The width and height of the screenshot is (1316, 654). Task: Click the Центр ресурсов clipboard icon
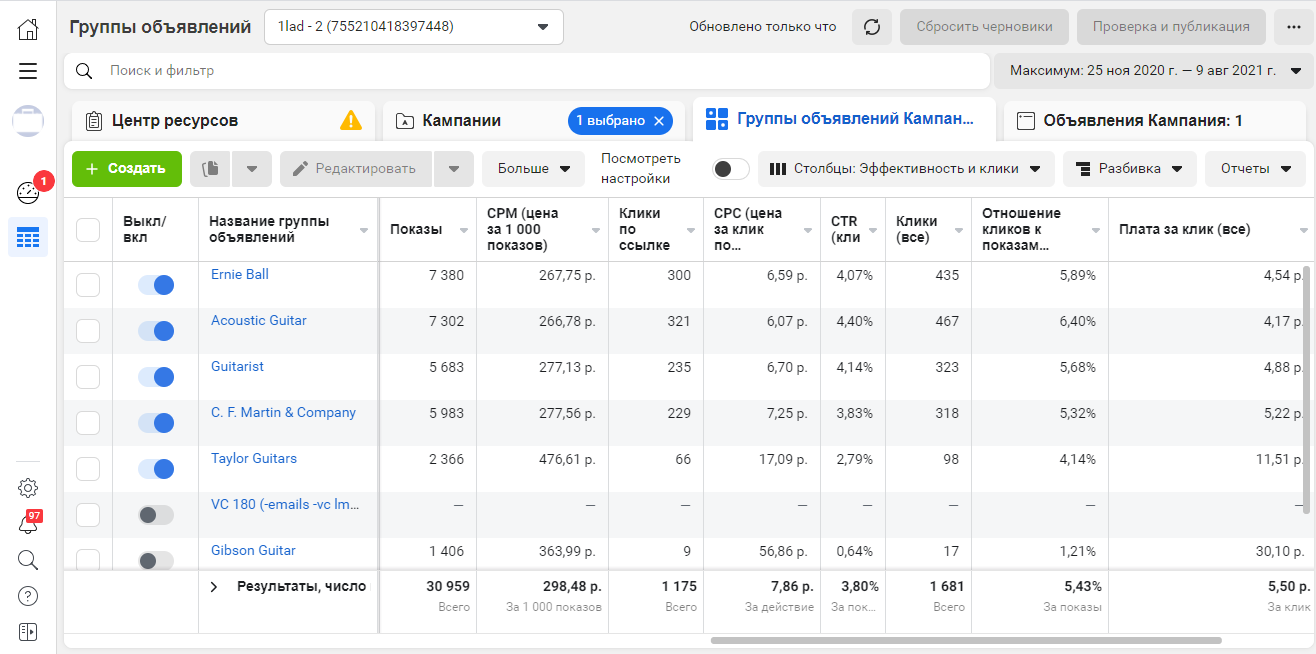click(x=95, y=121)
